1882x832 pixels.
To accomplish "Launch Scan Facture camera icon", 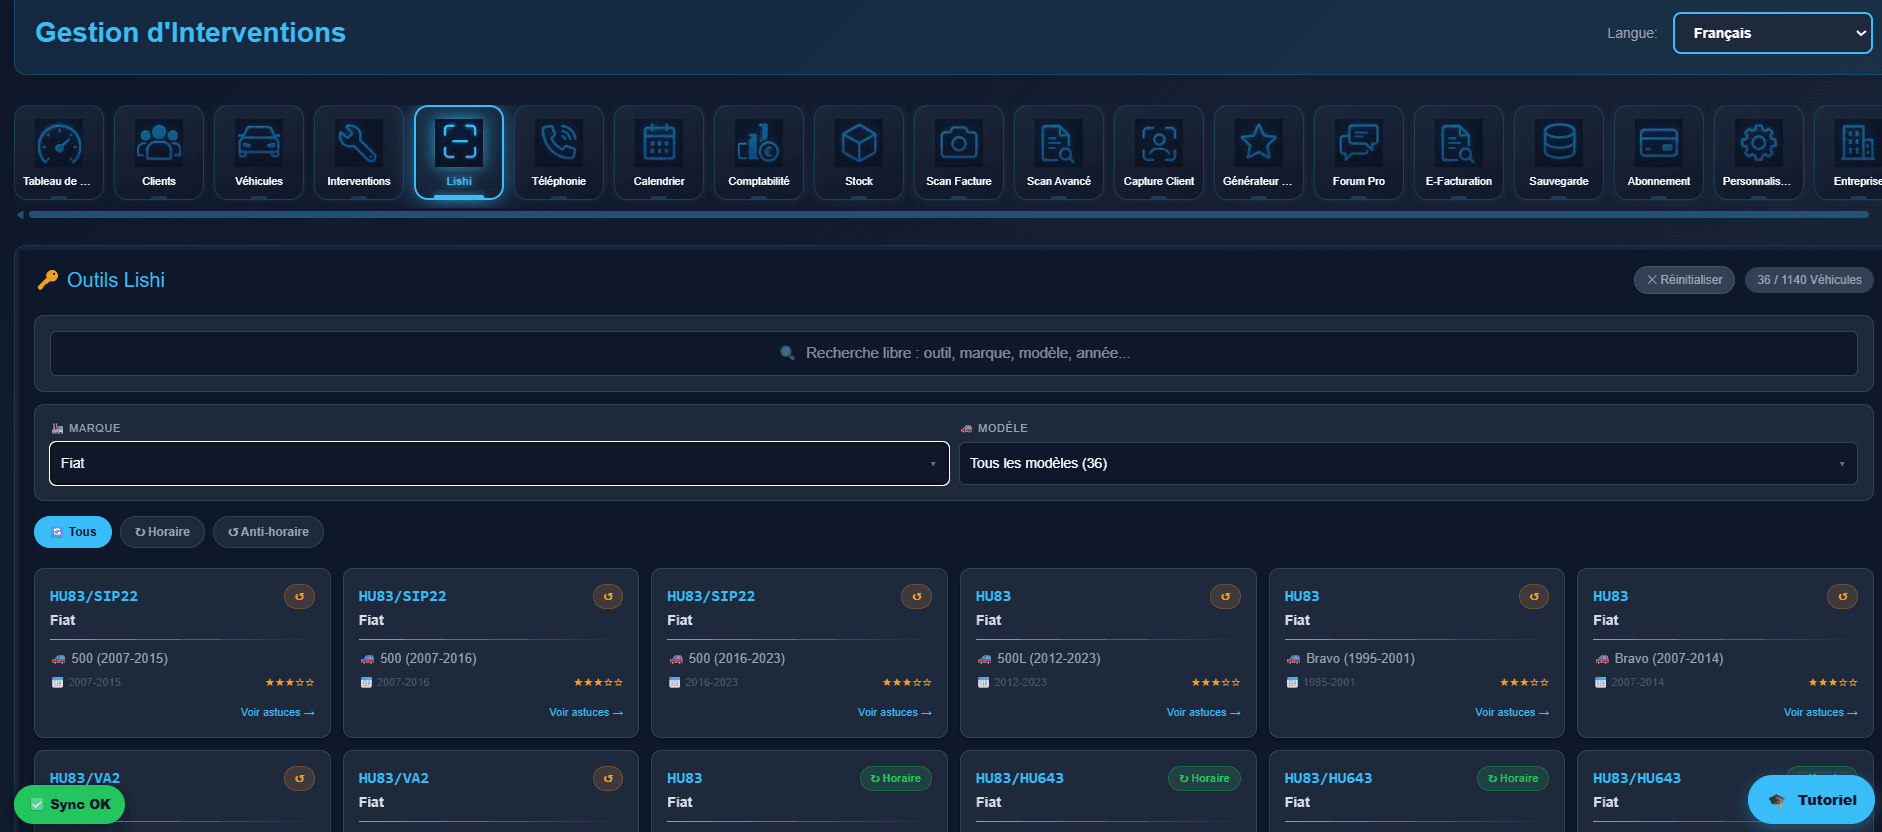I will (x=959, y=152).
